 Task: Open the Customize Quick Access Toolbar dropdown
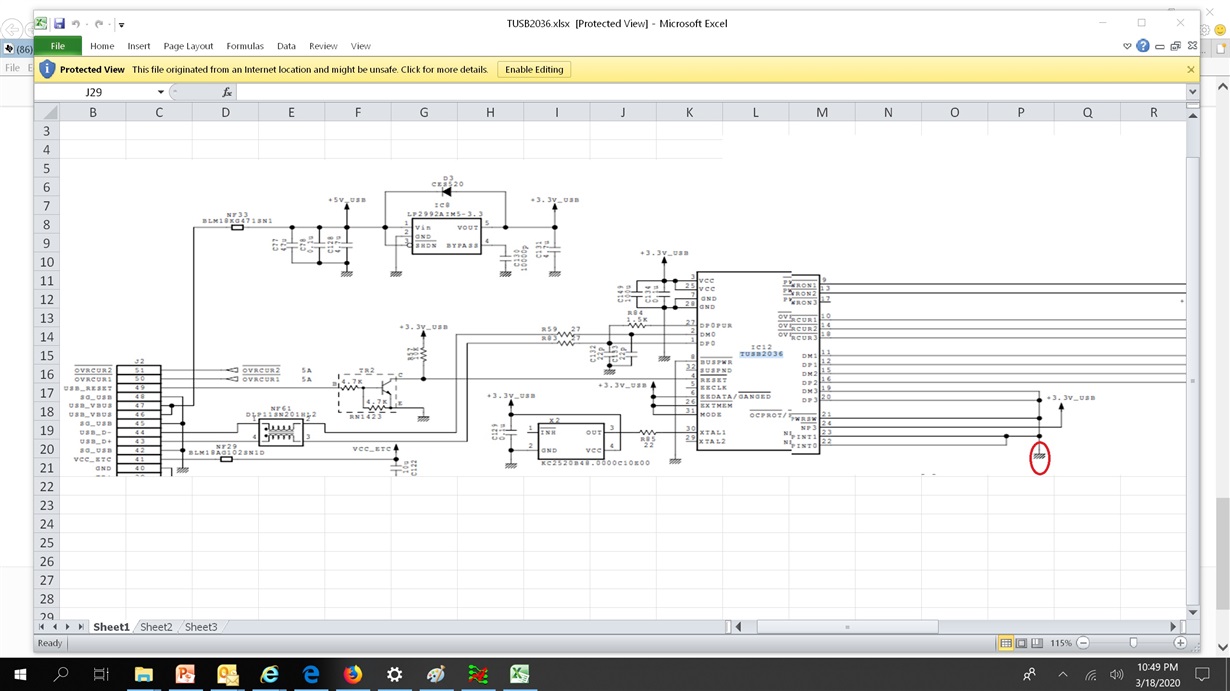[121, 24]
